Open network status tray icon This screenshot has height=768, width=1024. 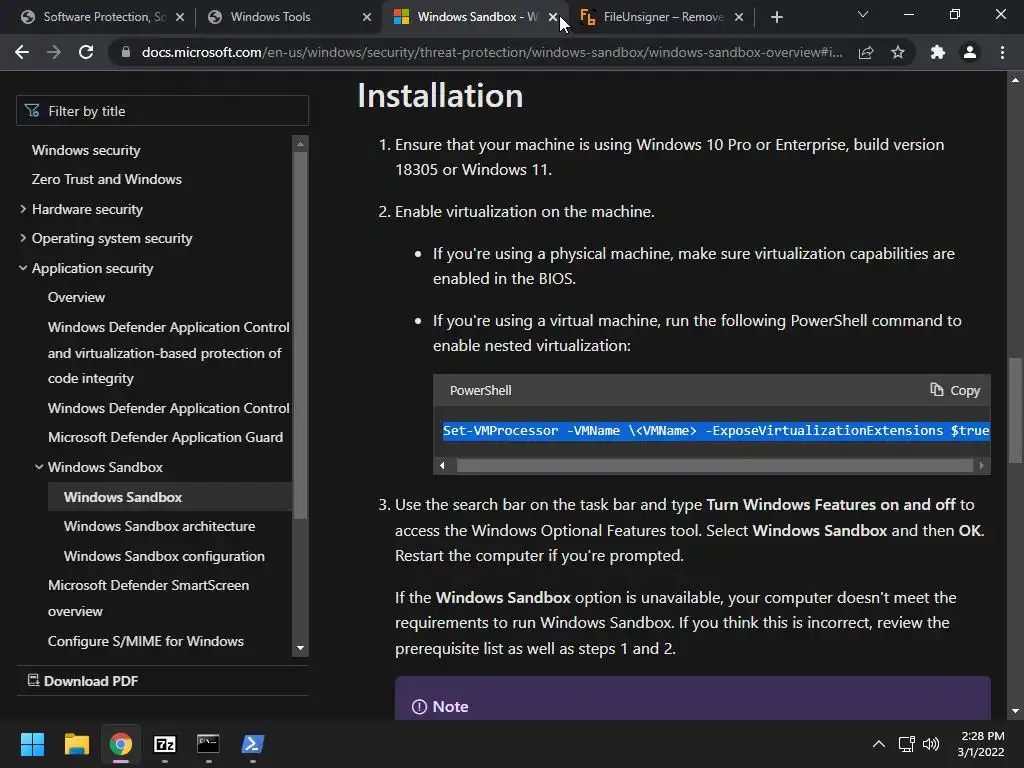click(906, 744)
